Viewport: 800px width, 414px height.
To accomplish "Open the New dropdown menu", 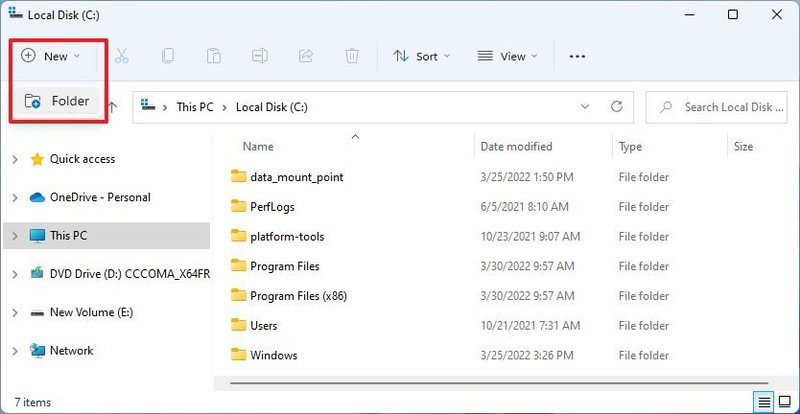I will [x=51, y=56].
